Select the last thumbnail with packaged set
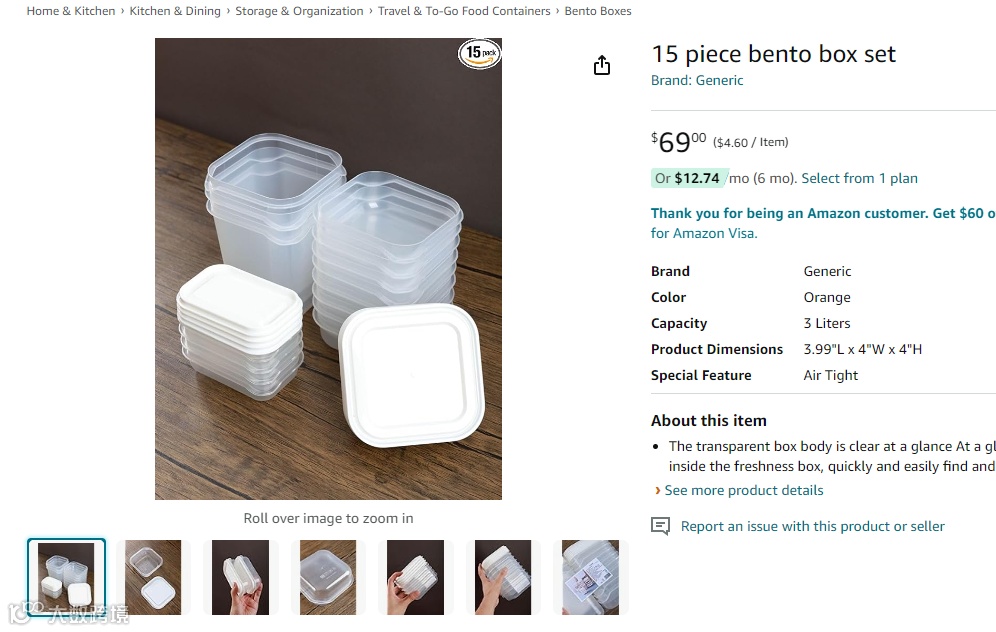This screenshot has width=996, height=632. click(x=590, y=577)
